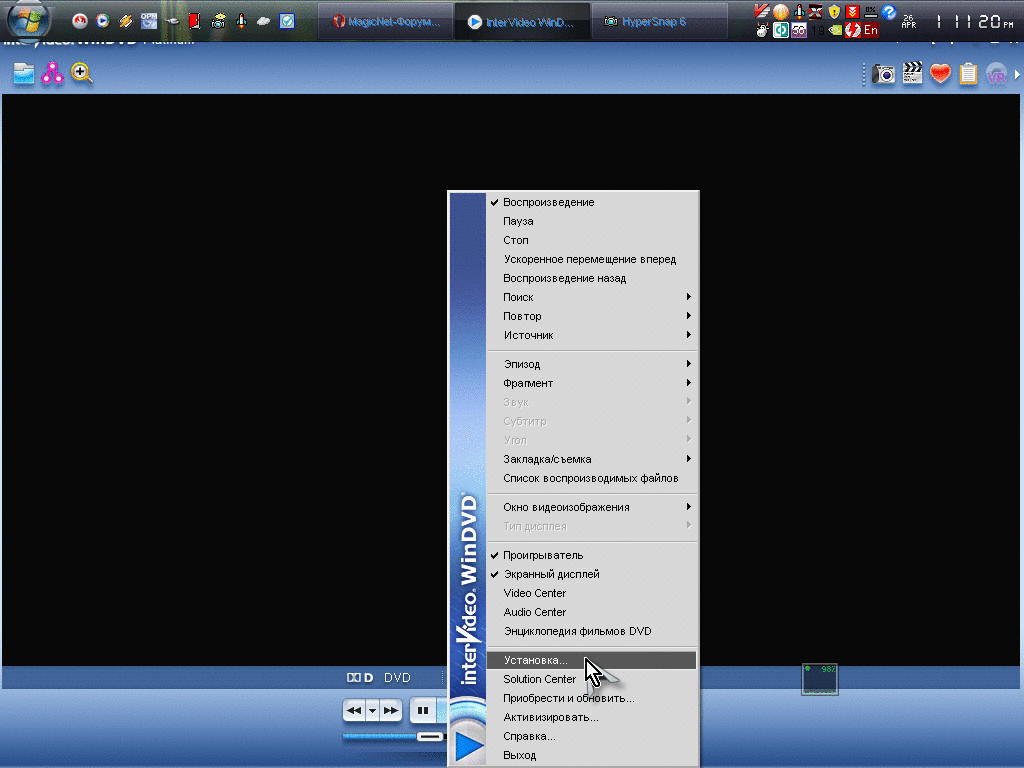Open Энциклопедия фильмов DVD
1024x768 pixels.
(592, 631)
